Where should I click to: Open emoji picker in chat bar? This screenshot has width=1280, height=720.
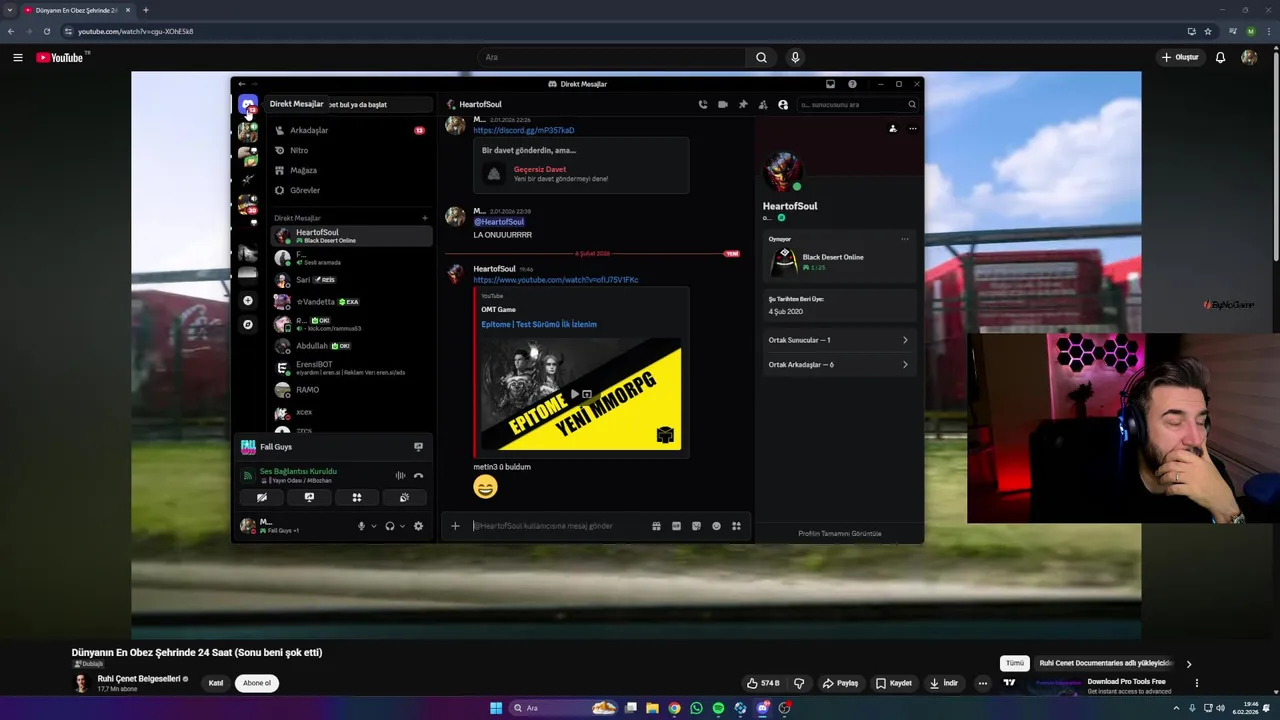716,526
